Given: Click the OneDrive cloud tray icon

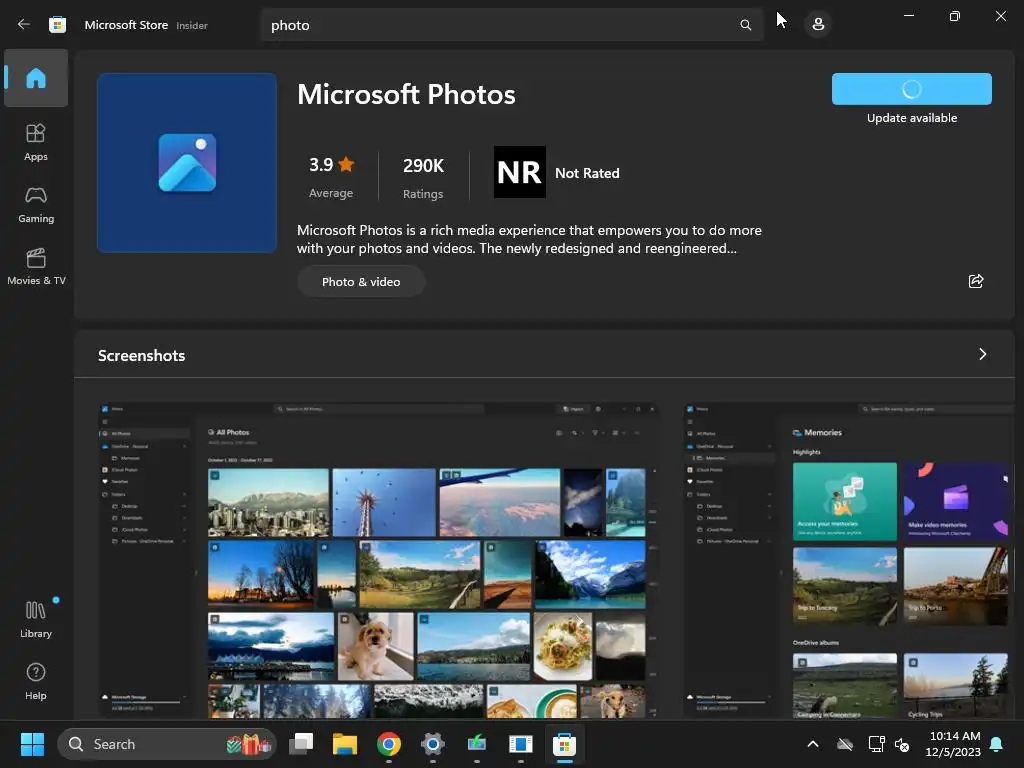Looking at the screenshot, I should (x=845, y=744).
